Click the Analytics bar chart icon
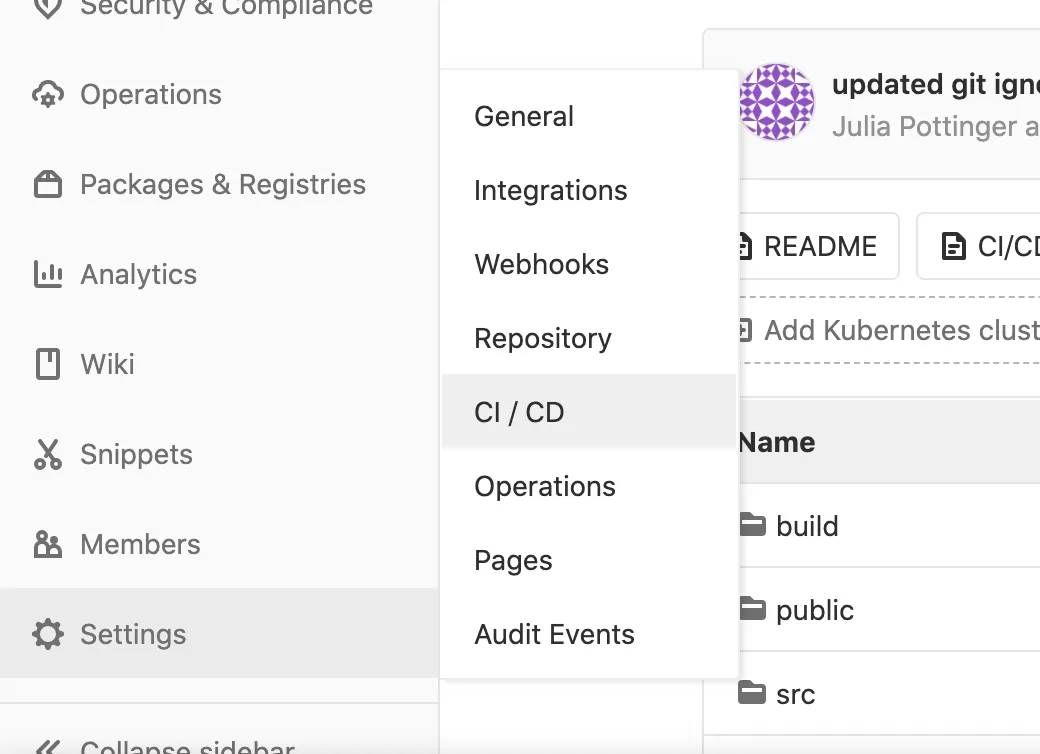Image resolution: width=1040 pixels, height=754 pixels. coord(48,275)
